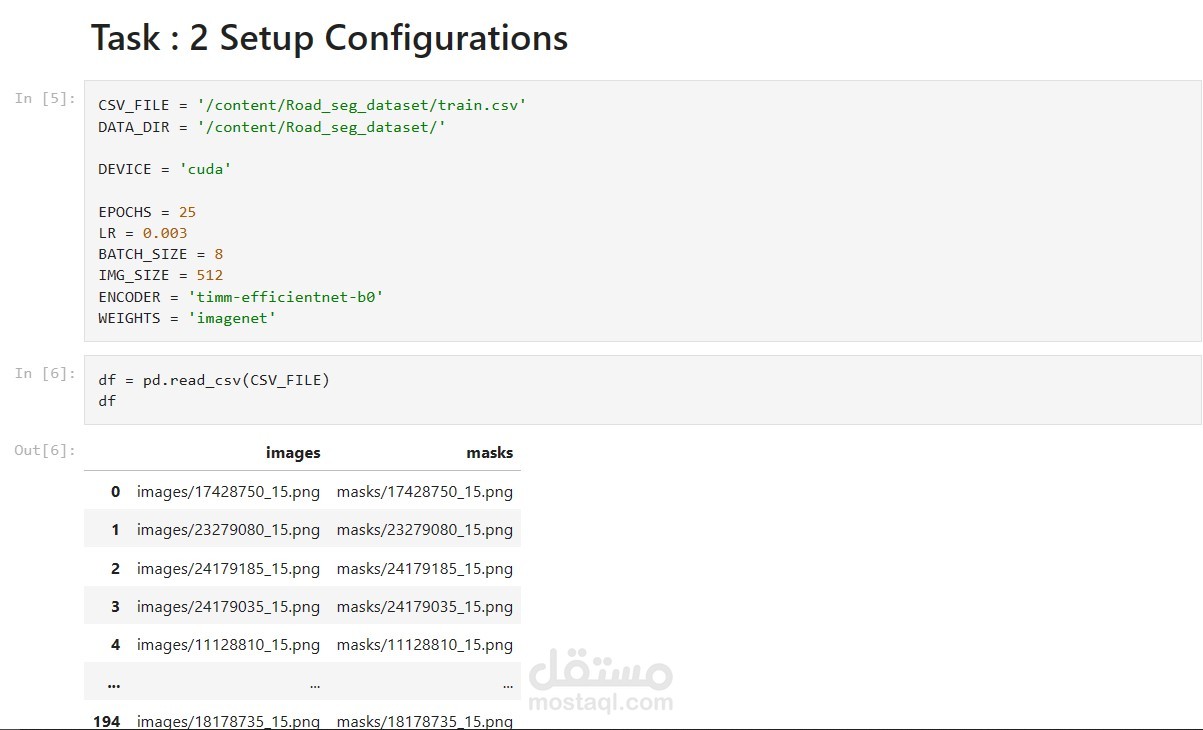Click row 0 images/17428750_15.png cell
Image resolution: width=1203 pixels, height=730 pixels.
click(x=228, y=492)
